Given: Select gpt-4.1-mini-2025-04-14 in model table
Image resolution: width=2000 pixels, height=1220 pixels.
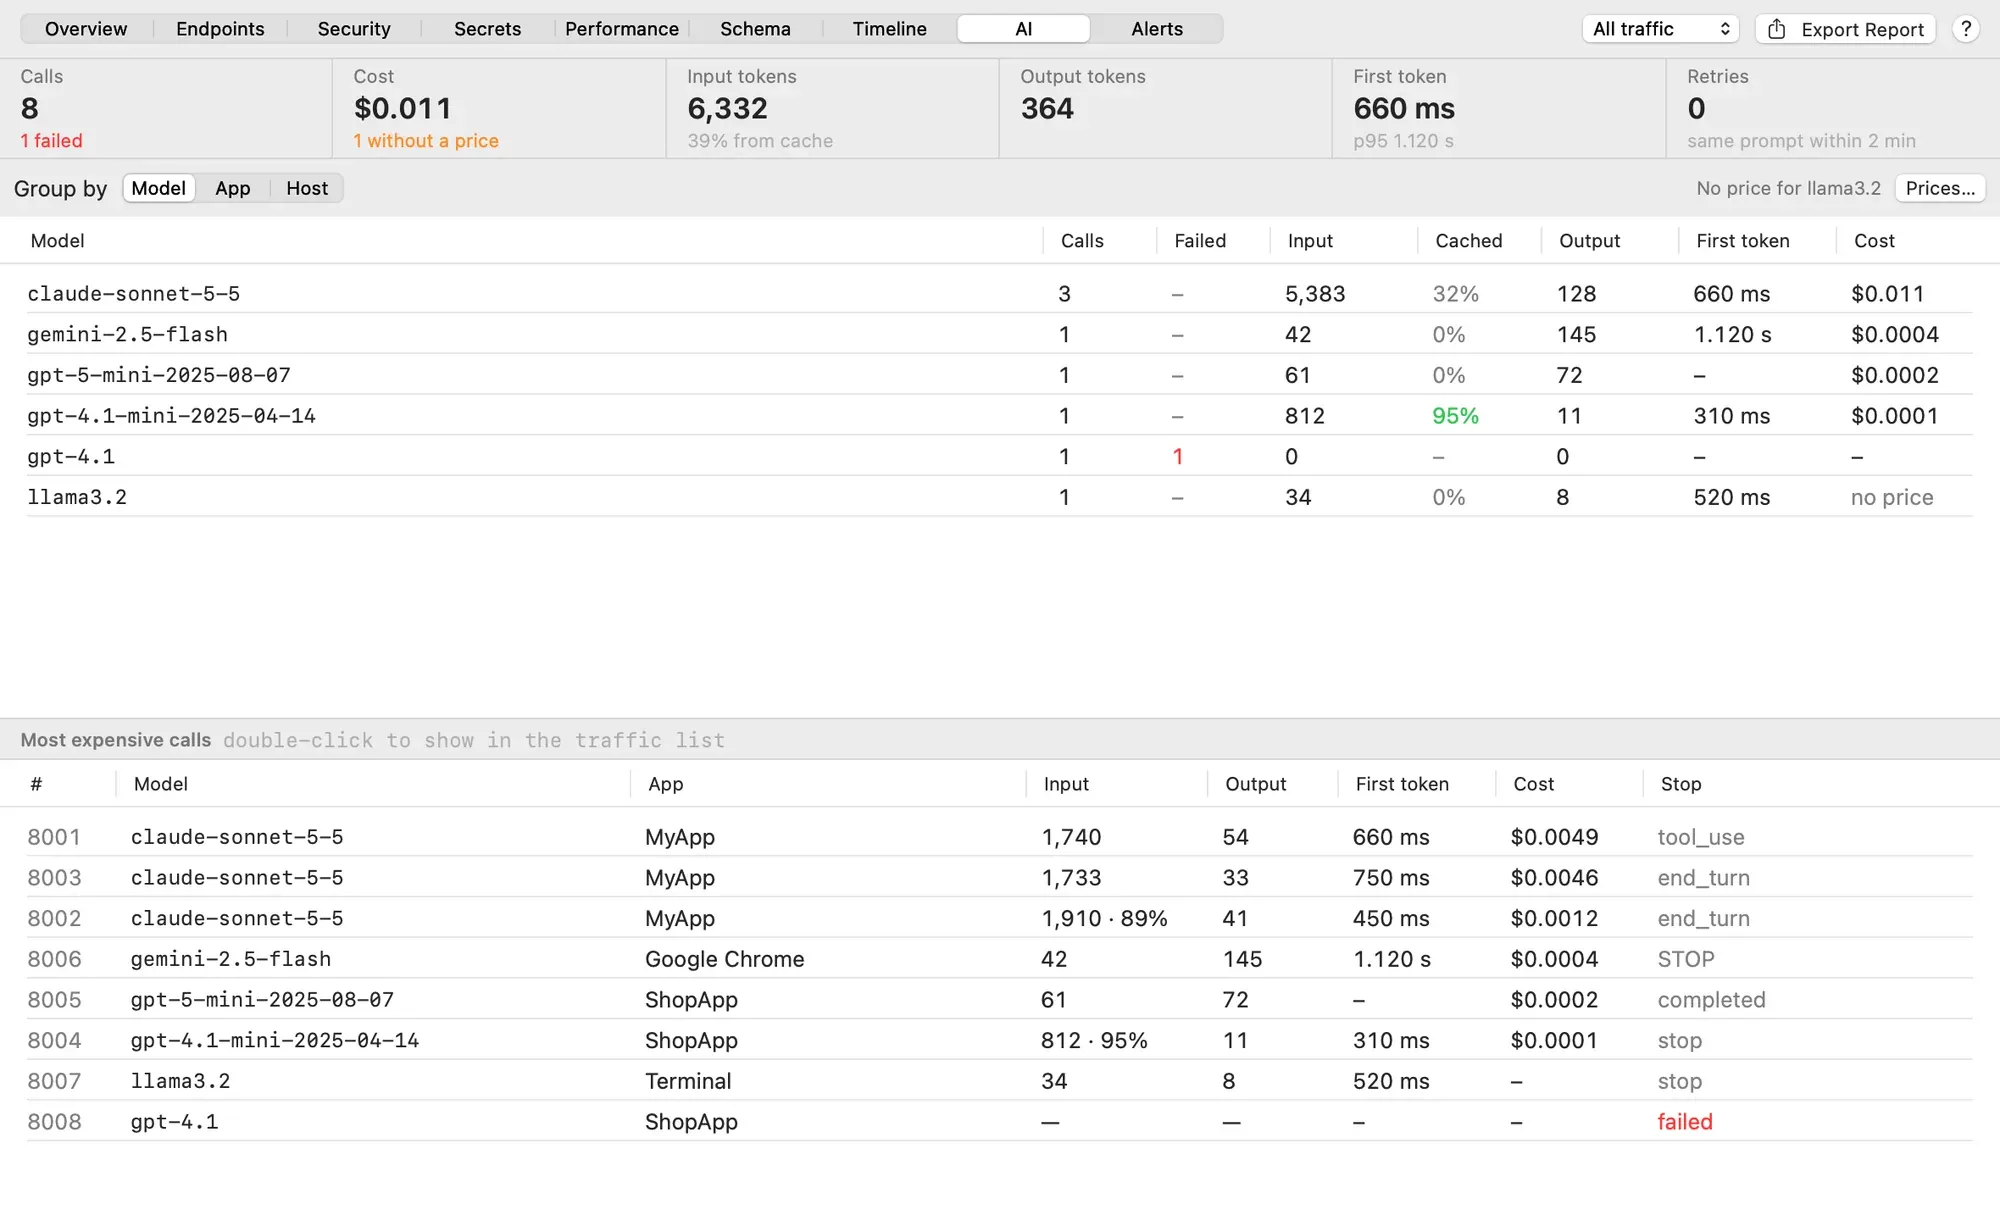Looking at the screenshot, I should point(1000,416).
